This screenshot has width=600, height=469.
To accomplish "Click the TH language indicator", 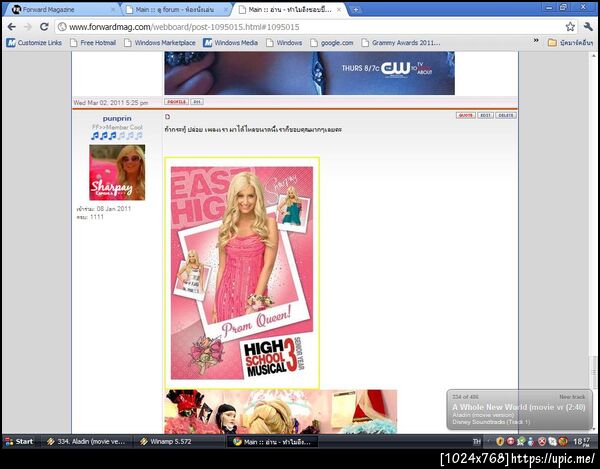I will pyautogui.click(x=476, y=442).
